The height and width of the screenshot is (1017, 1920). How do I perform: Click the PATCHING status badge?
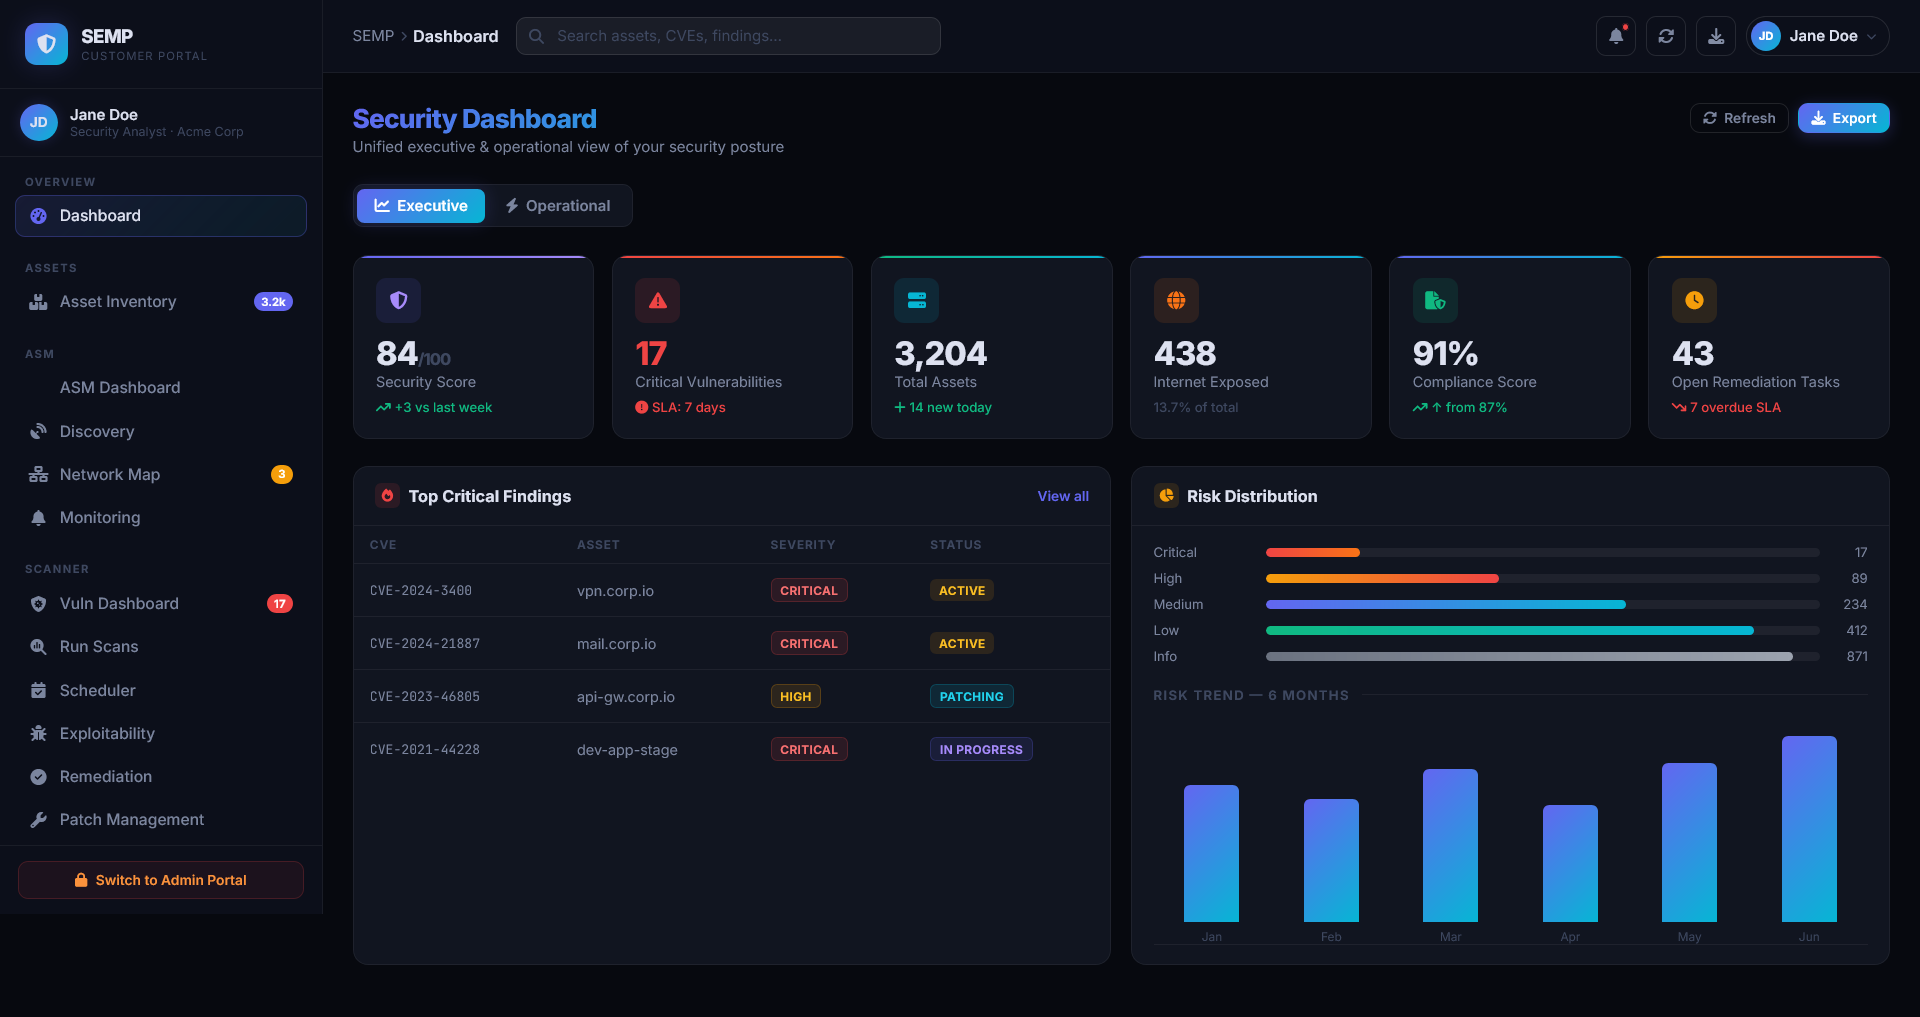pyautogui.click(x=971, y=697)
